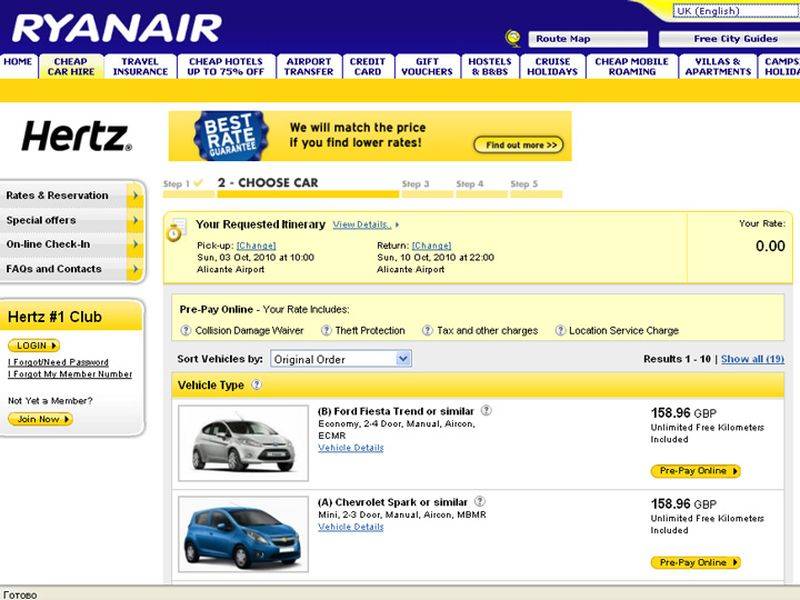Click the Free City Guides button

[730, 39]
